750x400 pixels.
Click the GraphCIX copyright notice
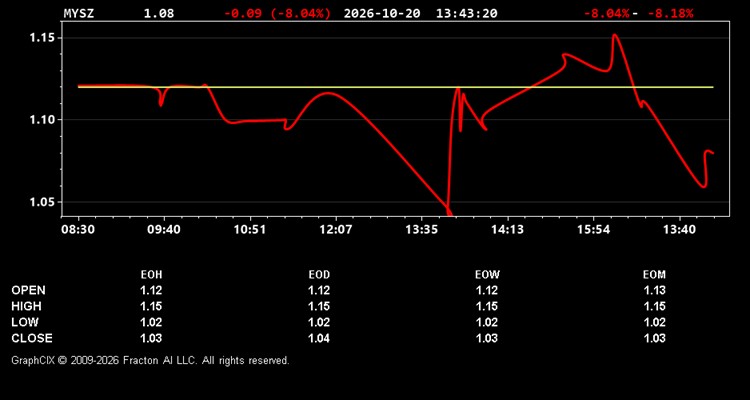tap(150, 360)
